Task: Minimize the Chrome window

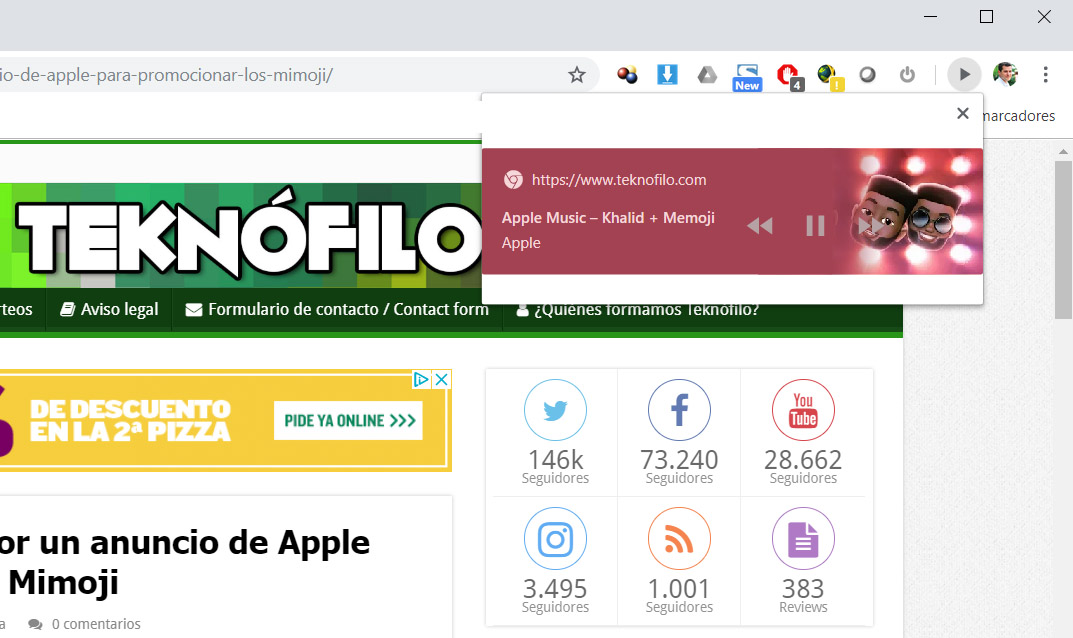Action: 931,16
